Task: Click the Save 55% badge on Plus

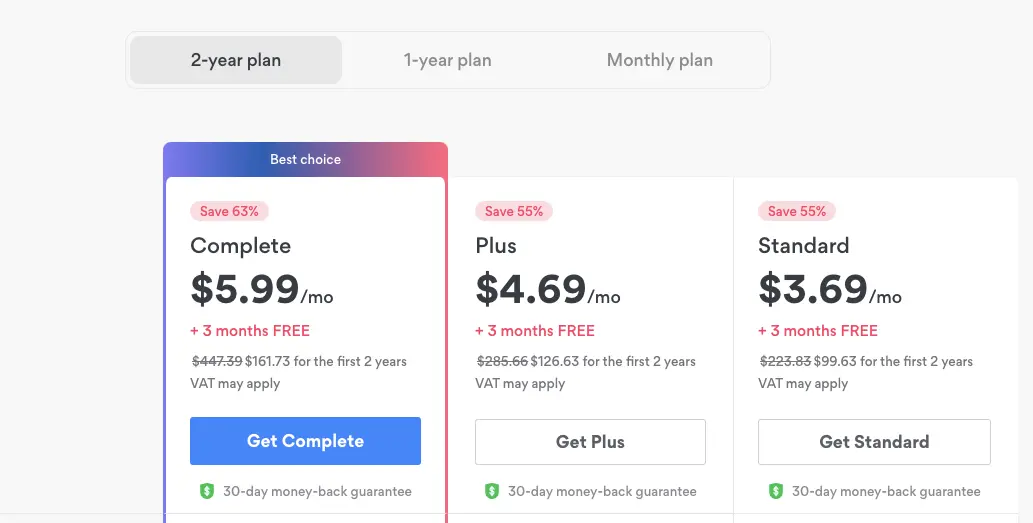Action: (x=514, y=211)
